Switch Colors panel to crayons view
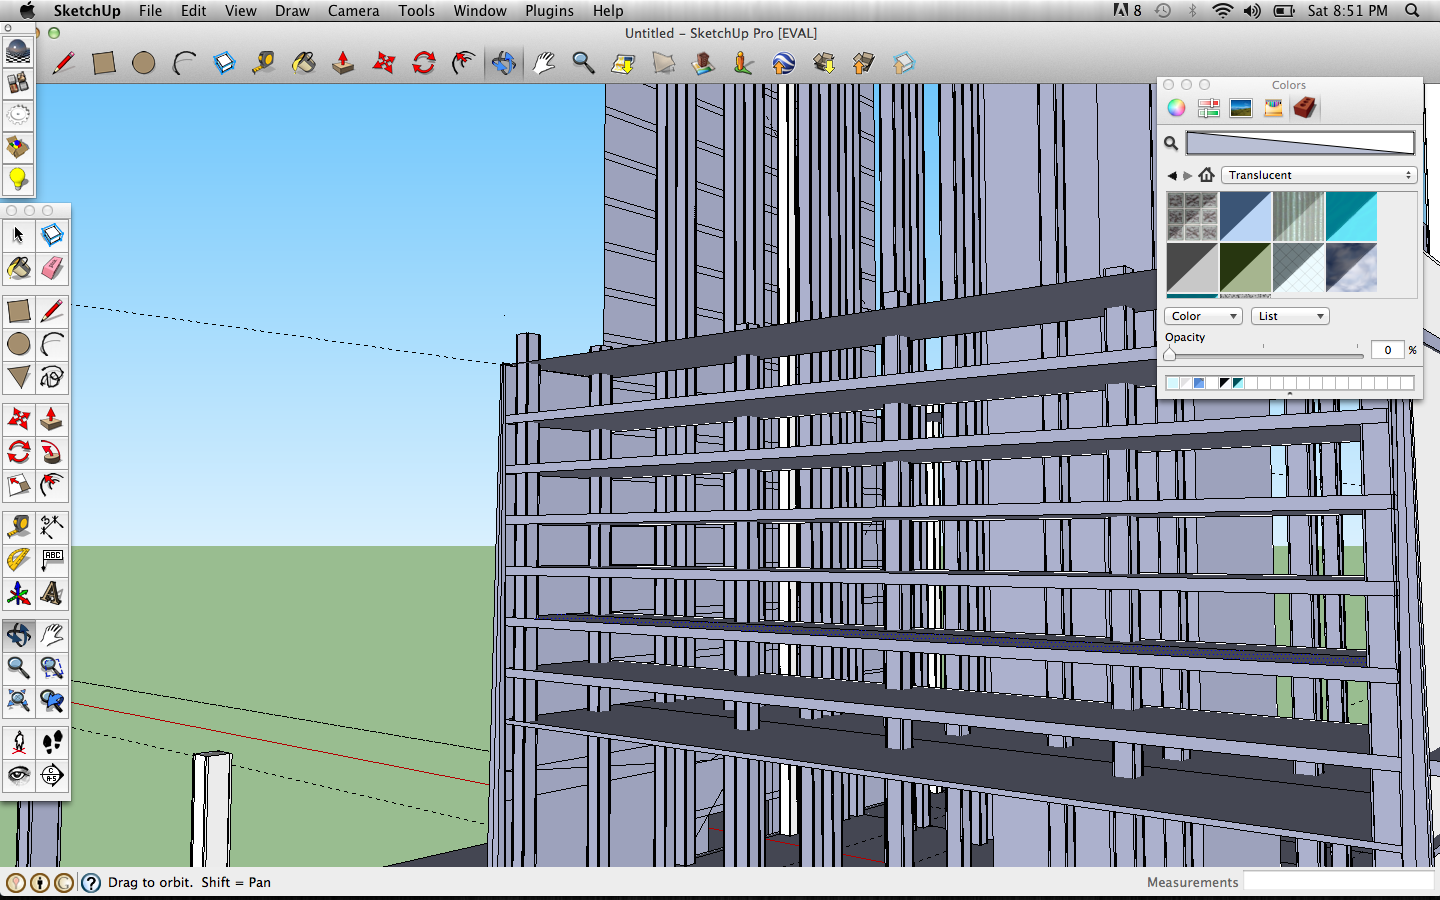The height and width of the screenshot is (900, 1440). [1273, 107]
